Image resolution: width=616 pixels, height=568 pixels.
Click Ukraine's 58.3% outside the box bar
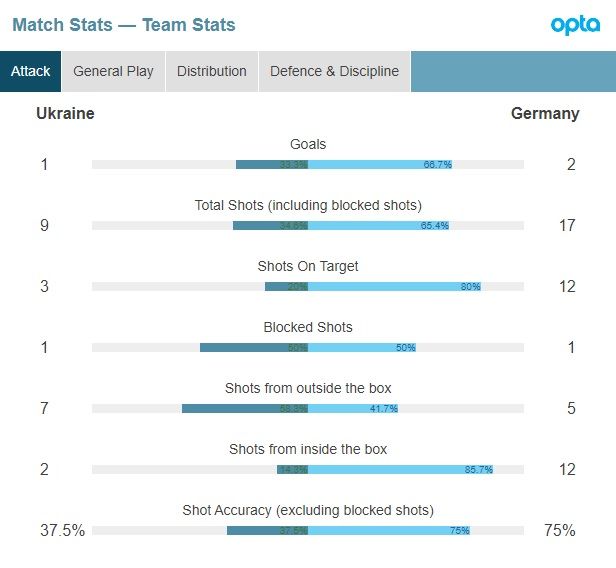click(245, 409)
